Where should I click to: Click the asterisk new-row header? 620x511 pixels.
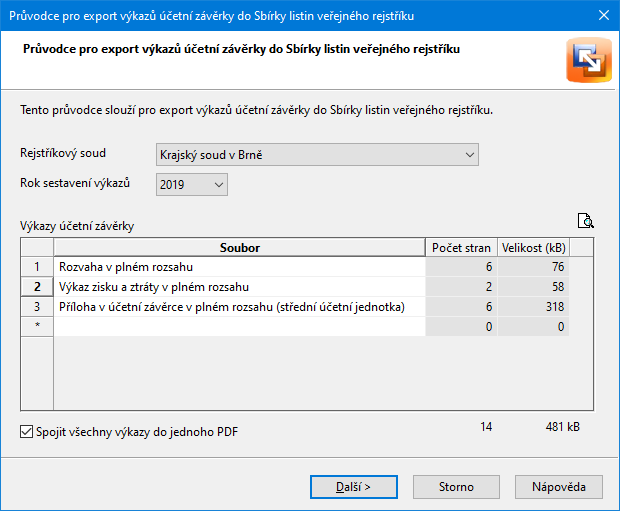(37, 326)
